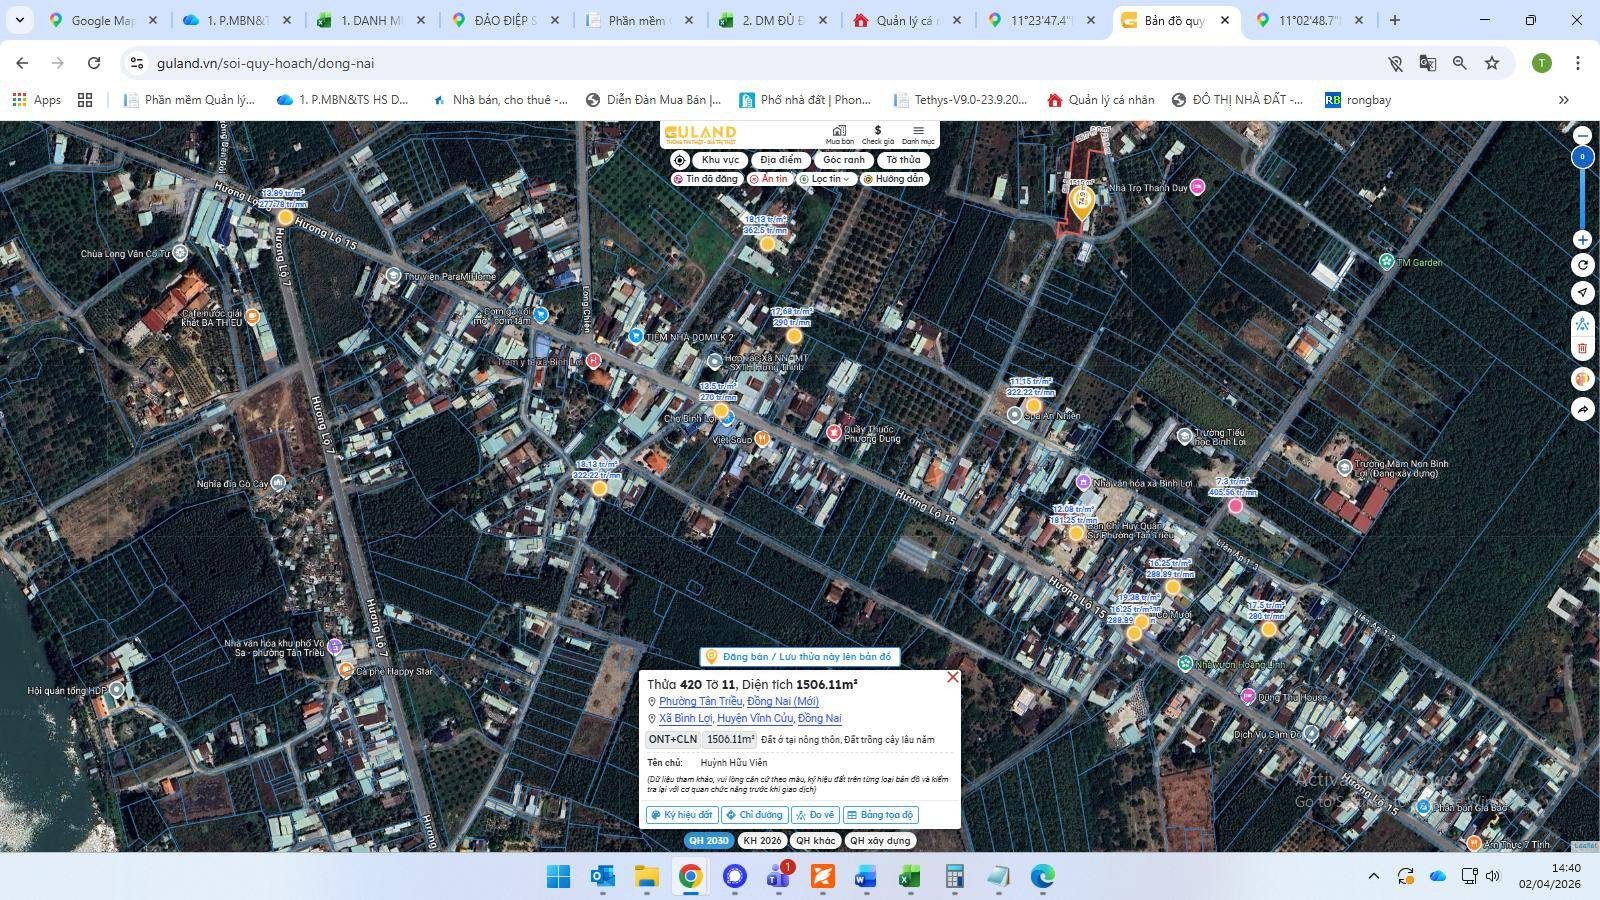This screenshot has height=900, width=1600.
Task: Zoom in the map with plus button
Action: coord(1582,240)
